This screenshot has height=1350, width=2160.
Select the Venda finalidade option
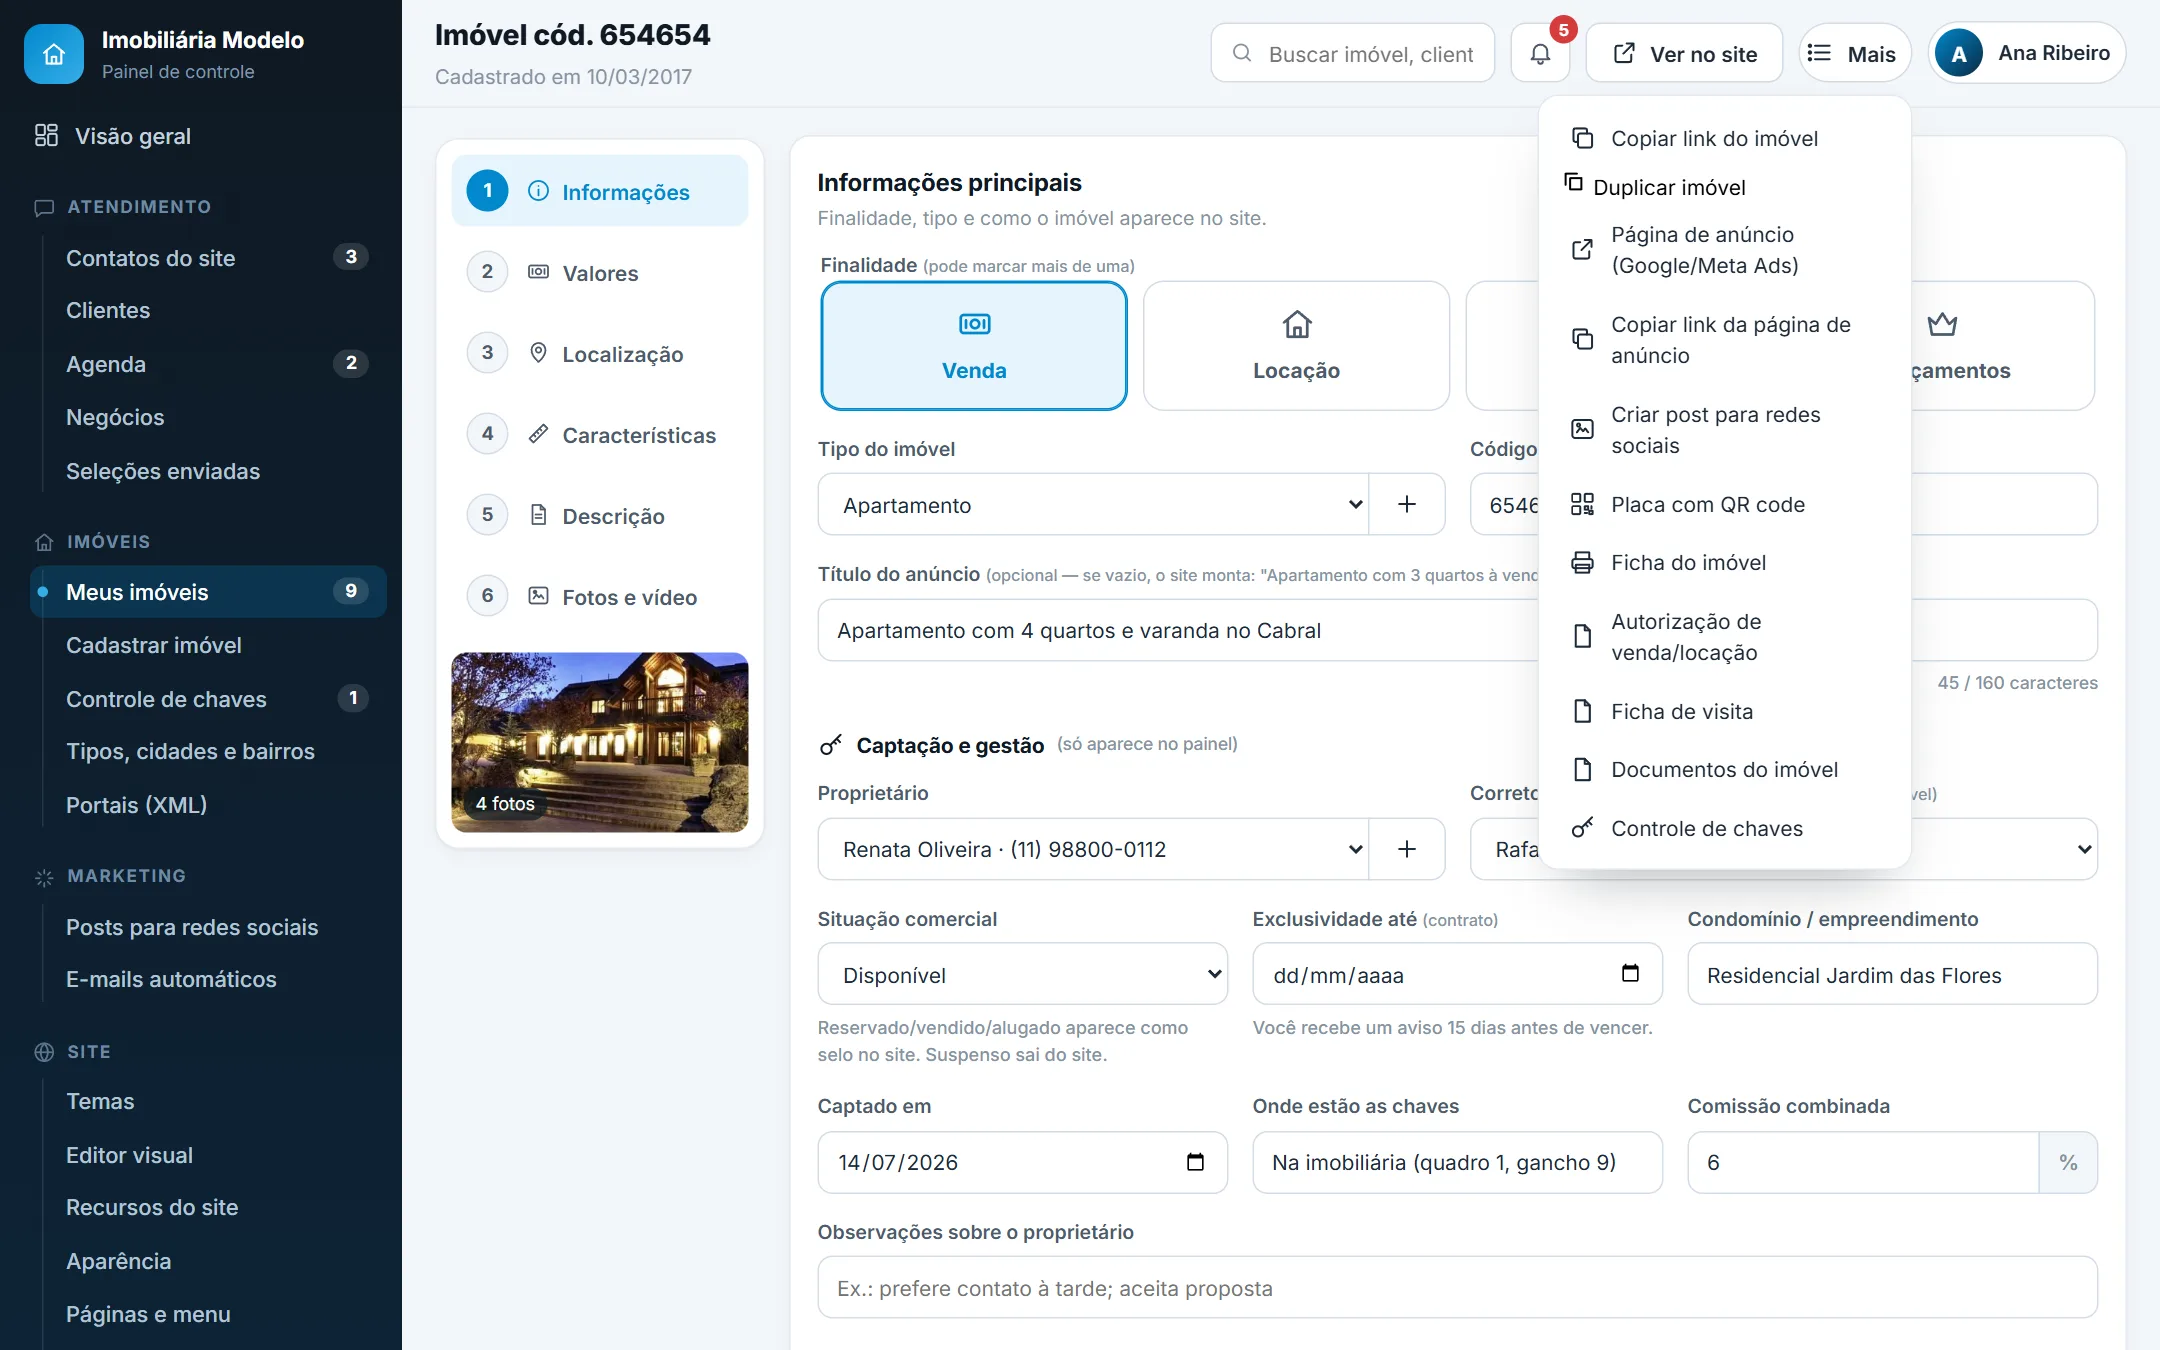click(974, 346)
